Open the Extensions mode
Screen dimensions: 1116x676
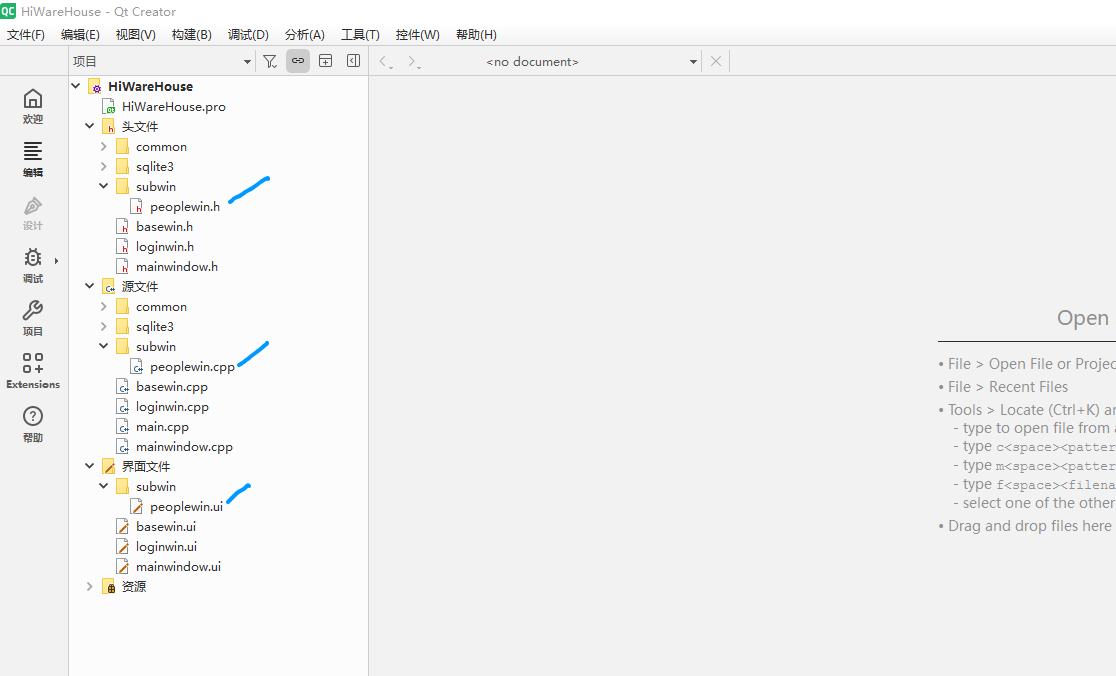coord(33,371)
